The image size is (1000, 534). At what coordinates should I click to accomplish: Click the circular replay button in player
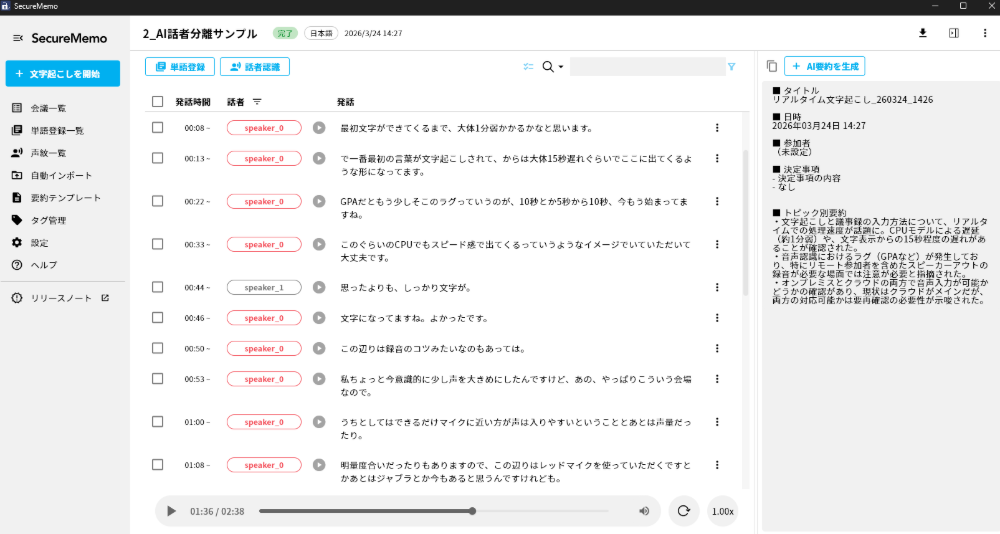point(684,511)
